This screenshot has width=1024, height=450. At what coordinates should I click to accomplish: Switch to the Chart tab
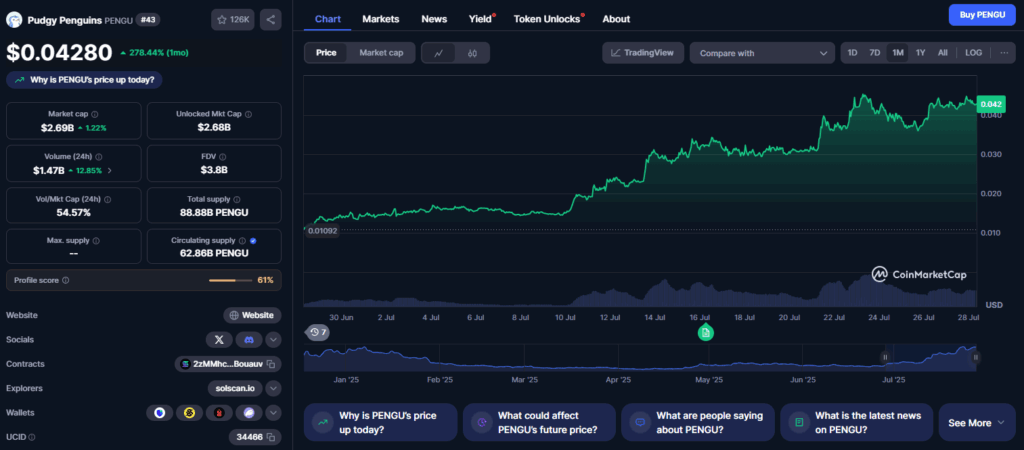tap(327, 19)
